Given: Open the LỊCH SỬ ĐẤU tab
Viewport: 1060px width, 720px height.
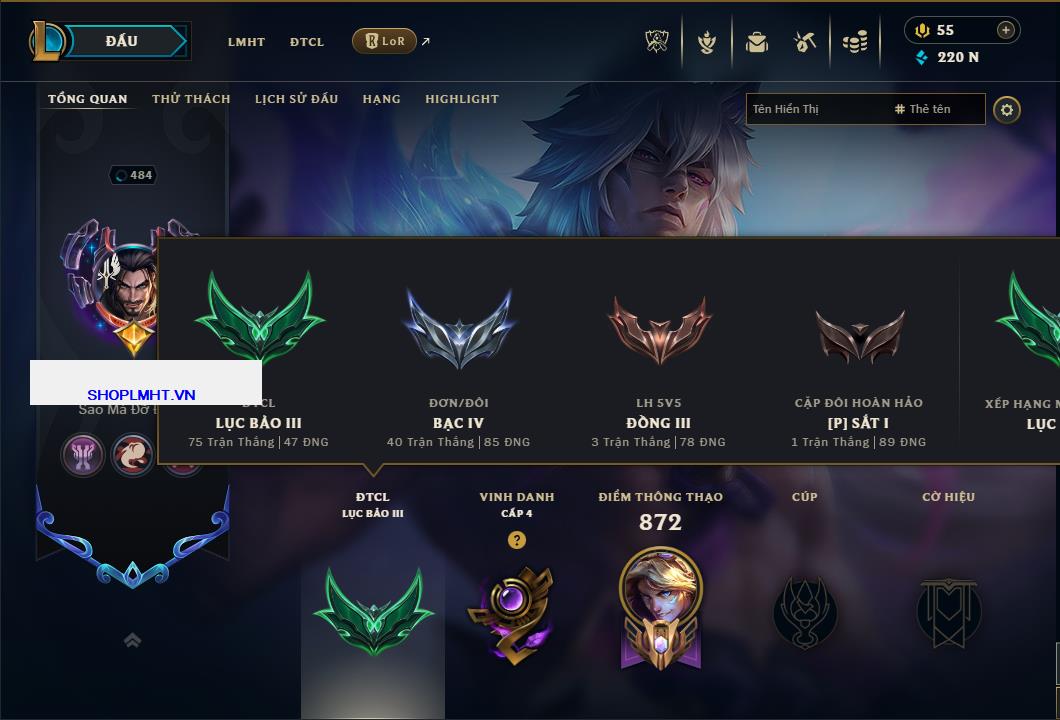Looking at the screenshot, I should click(x=296, y=99).
